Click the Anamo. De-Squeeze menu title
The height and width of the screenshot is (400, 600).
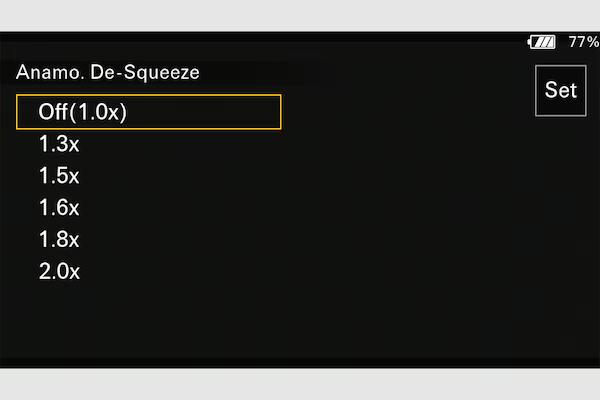pos(108,72)
